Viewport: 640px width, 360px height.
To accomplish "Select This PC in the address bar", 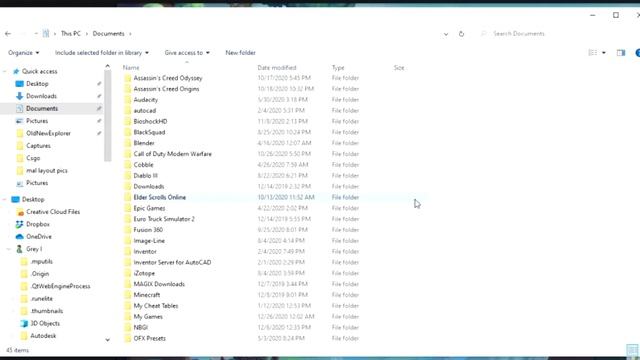I will click(71, 34).
